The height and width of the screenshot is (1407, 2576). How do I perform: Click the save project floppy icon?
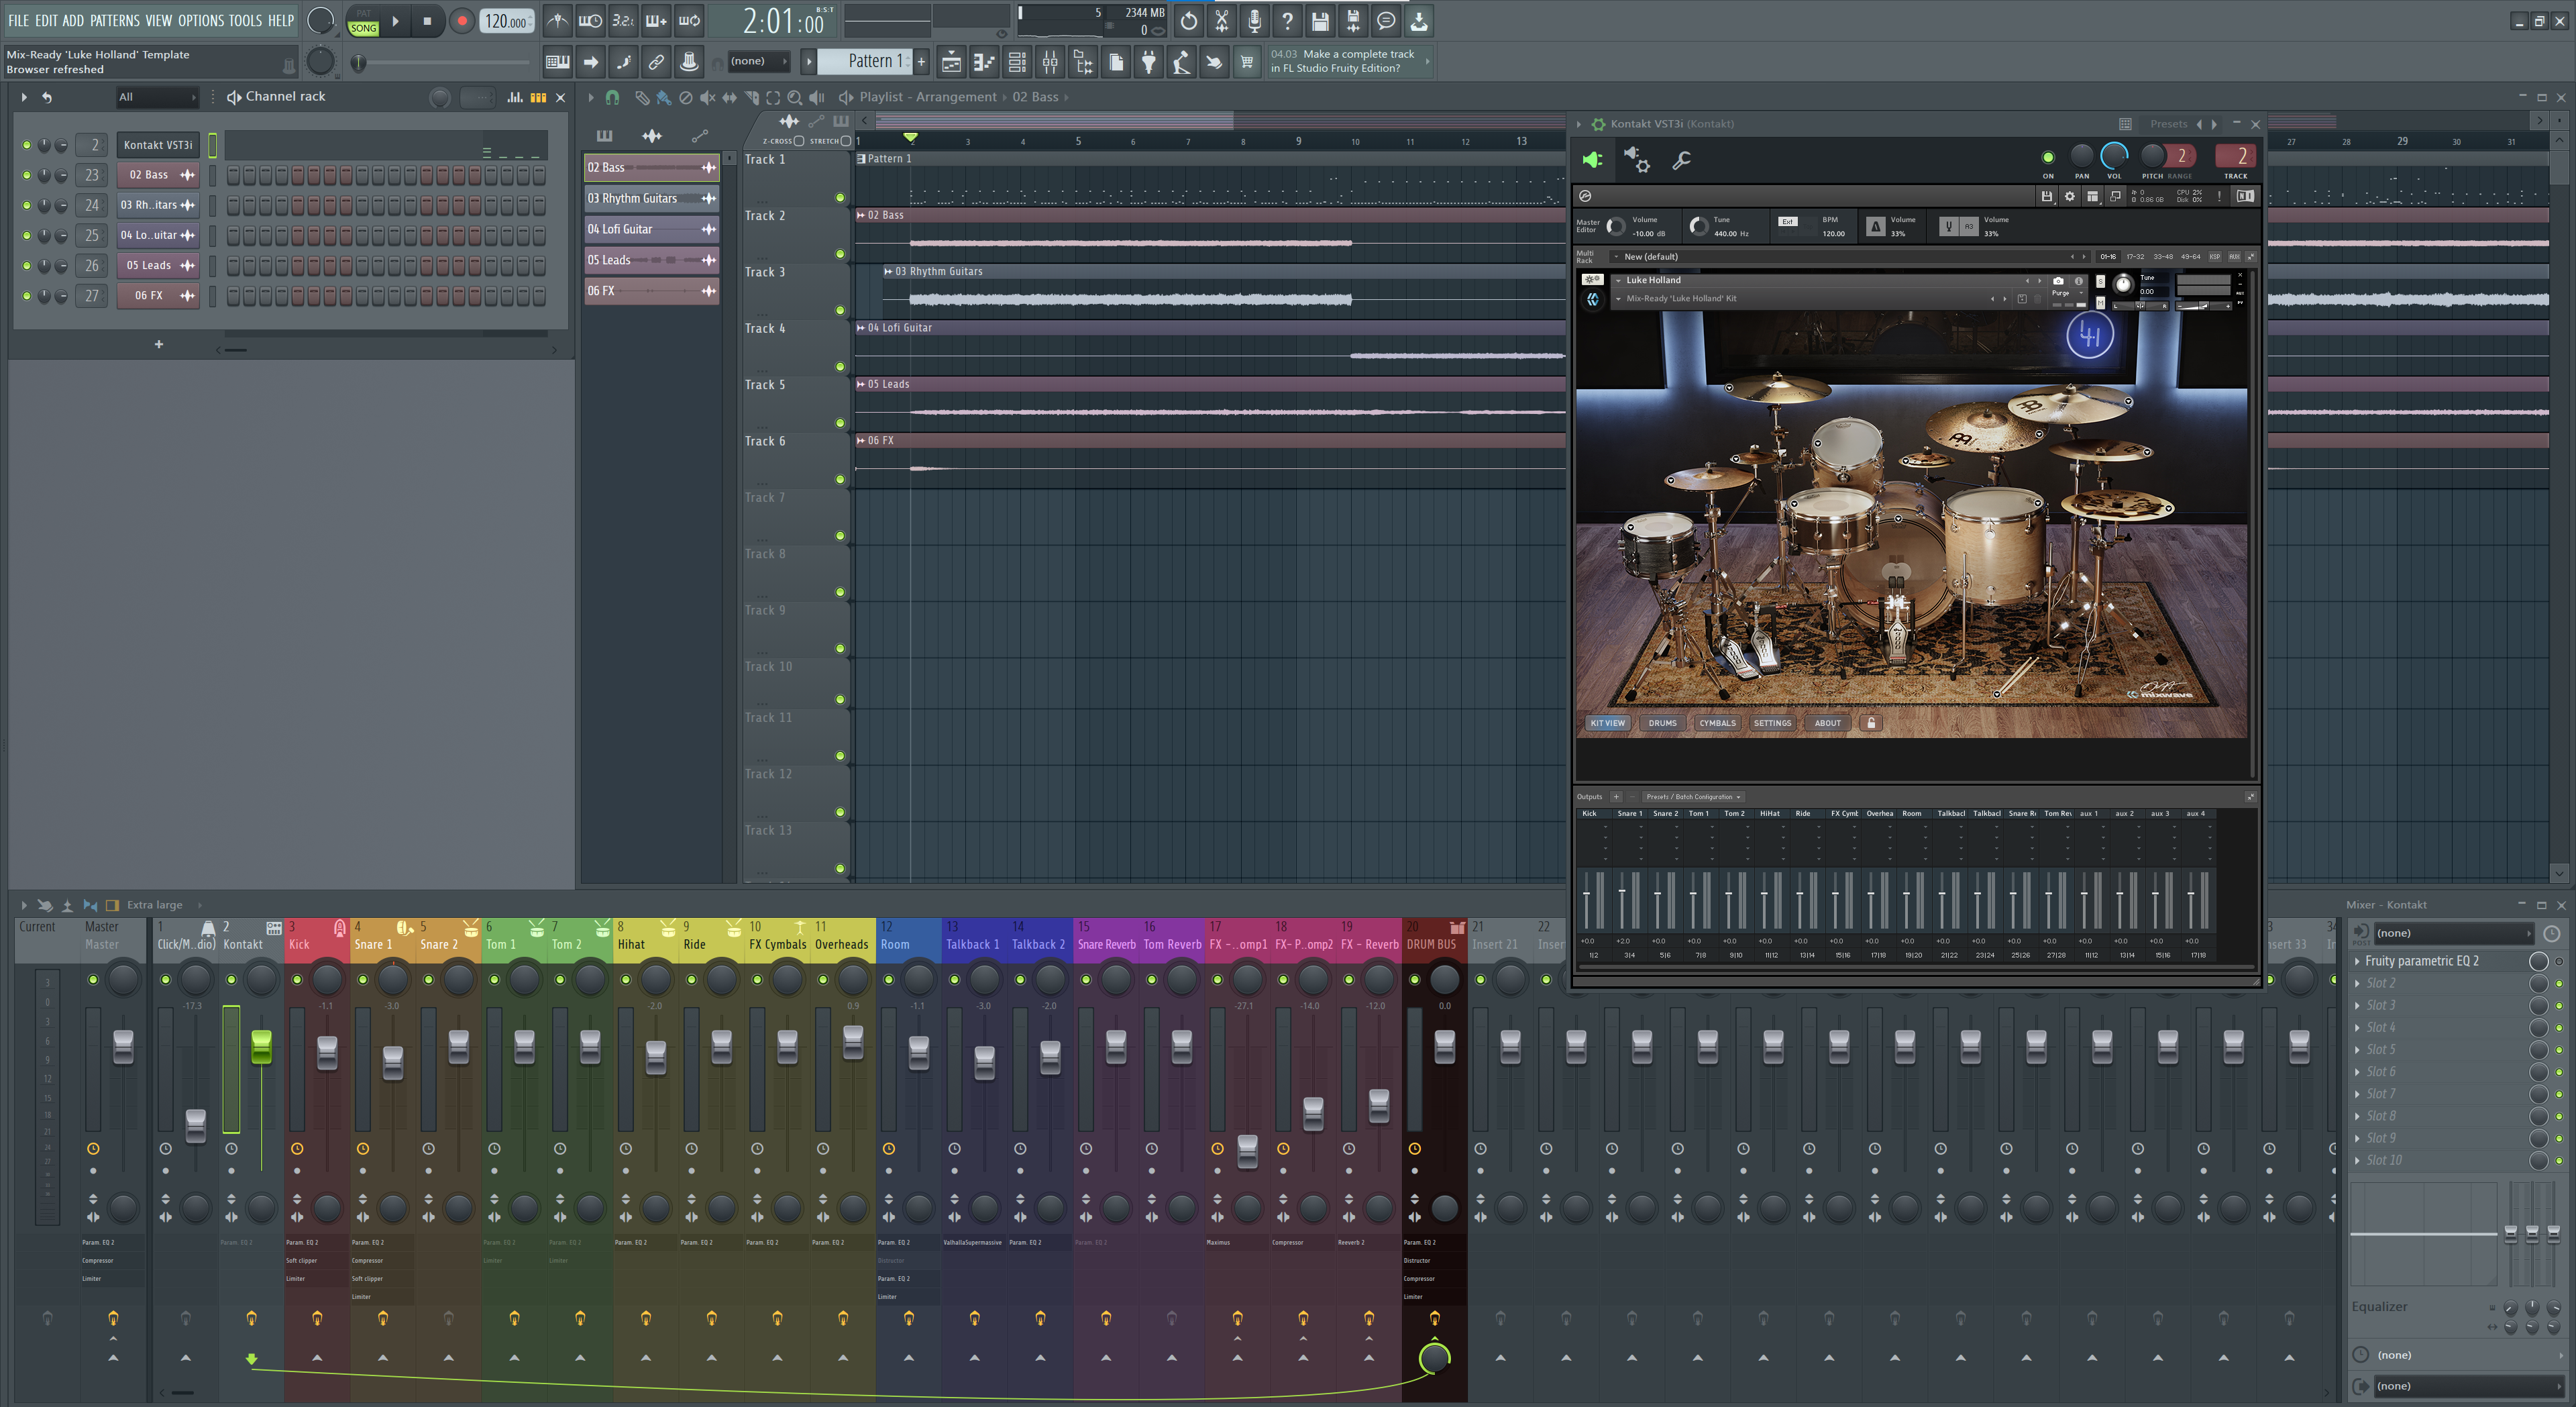tap(1319, 21)
